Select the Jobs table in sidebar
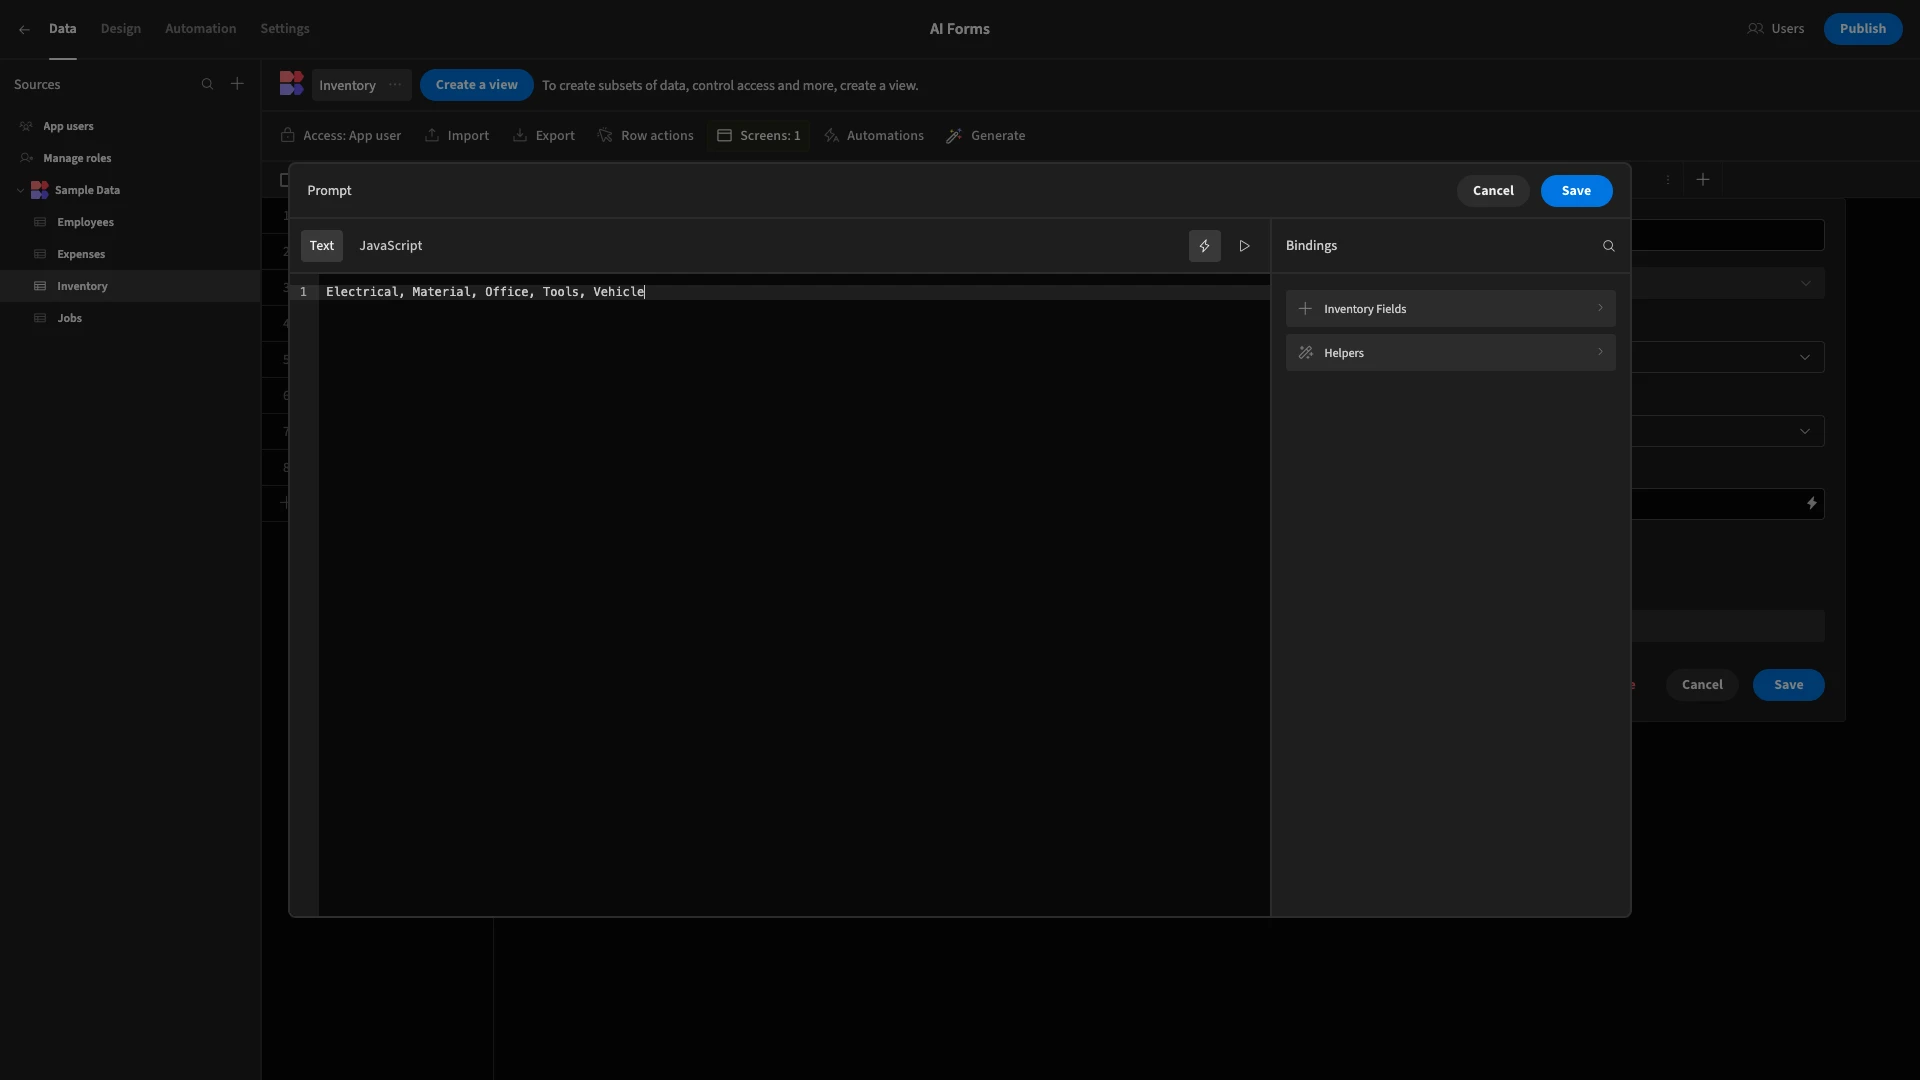This screenshot has width=1920, height=1080. (130, 318)
